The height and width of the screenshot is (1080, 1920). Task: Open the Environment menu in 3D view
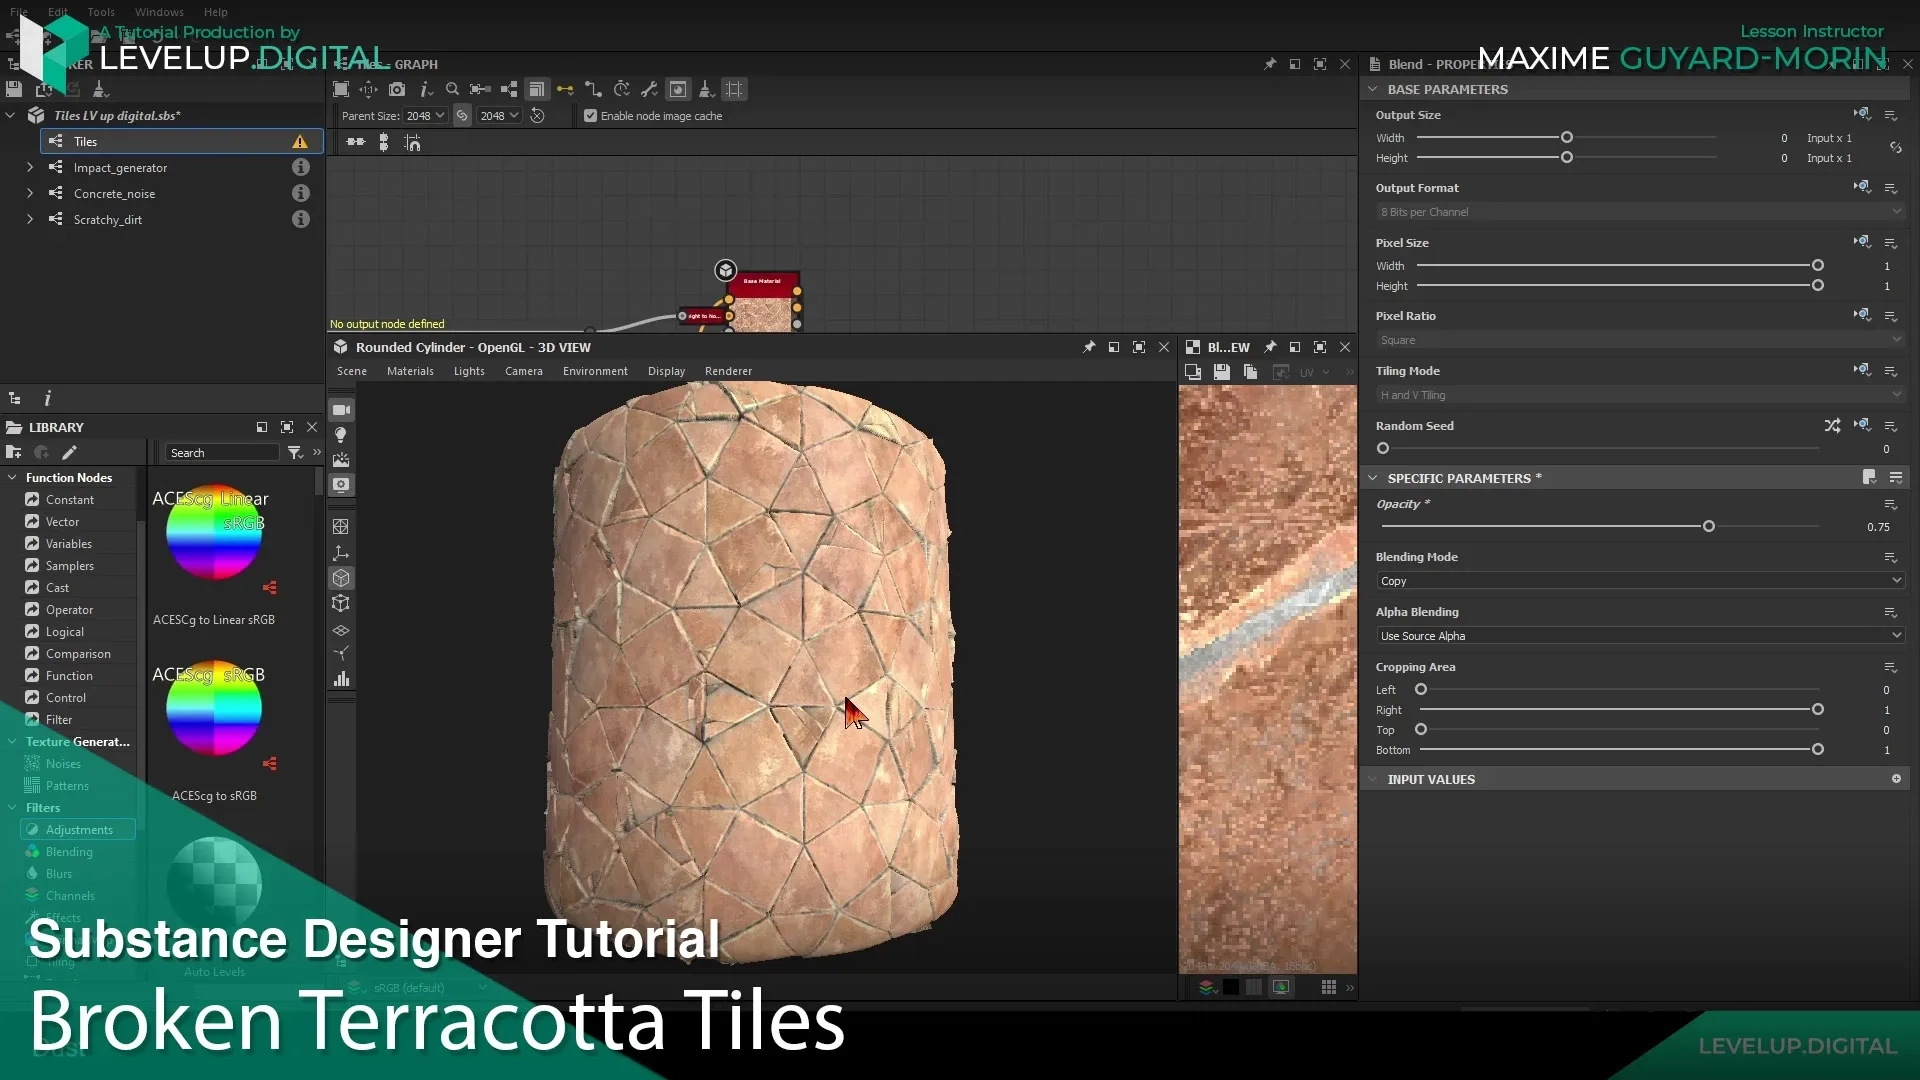[x=595, y=371]
